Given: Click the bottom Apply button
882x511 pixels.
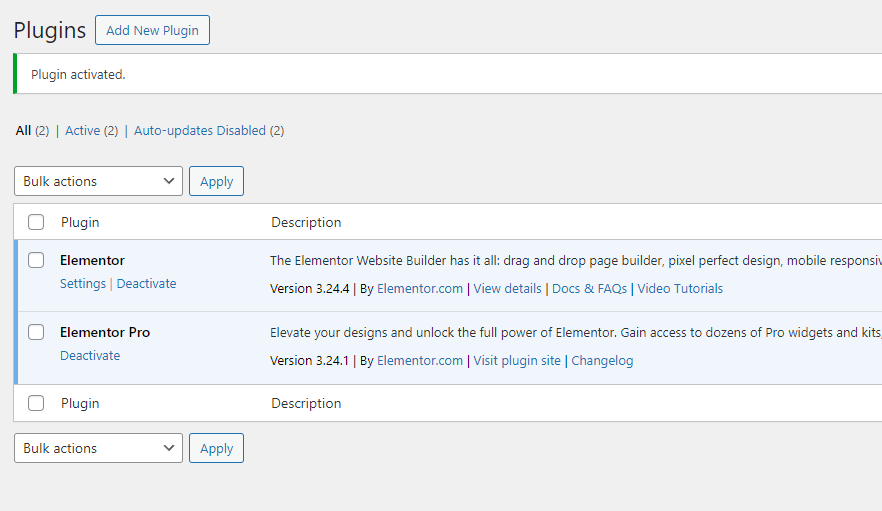Looking at the screenshot, I should (217, 448).
